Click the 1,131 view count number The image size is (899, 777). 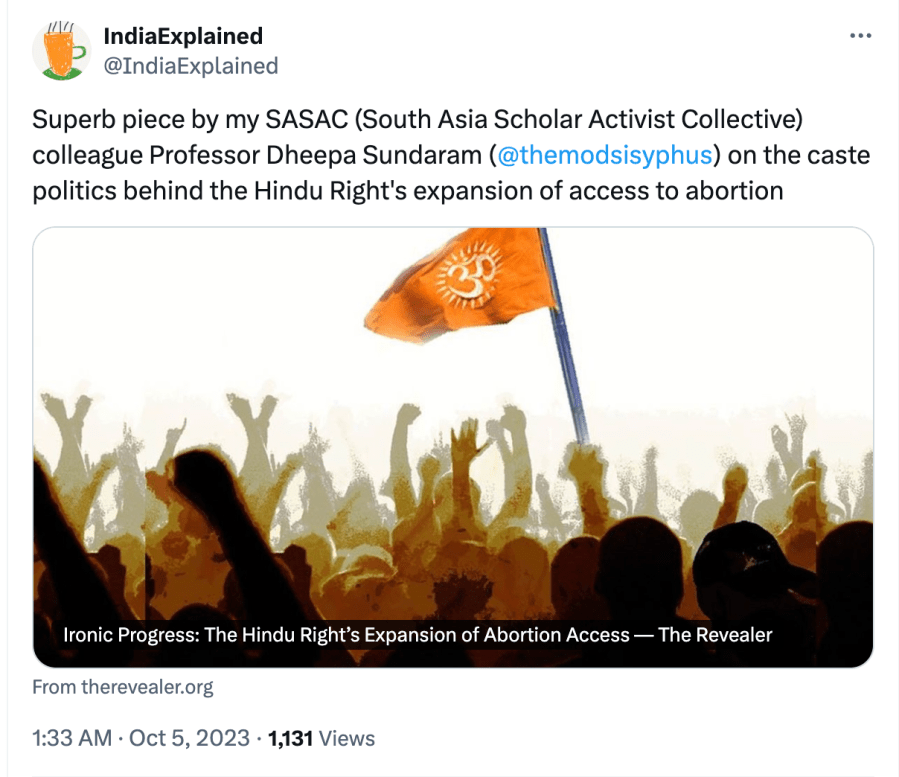[x=291, y=738]
